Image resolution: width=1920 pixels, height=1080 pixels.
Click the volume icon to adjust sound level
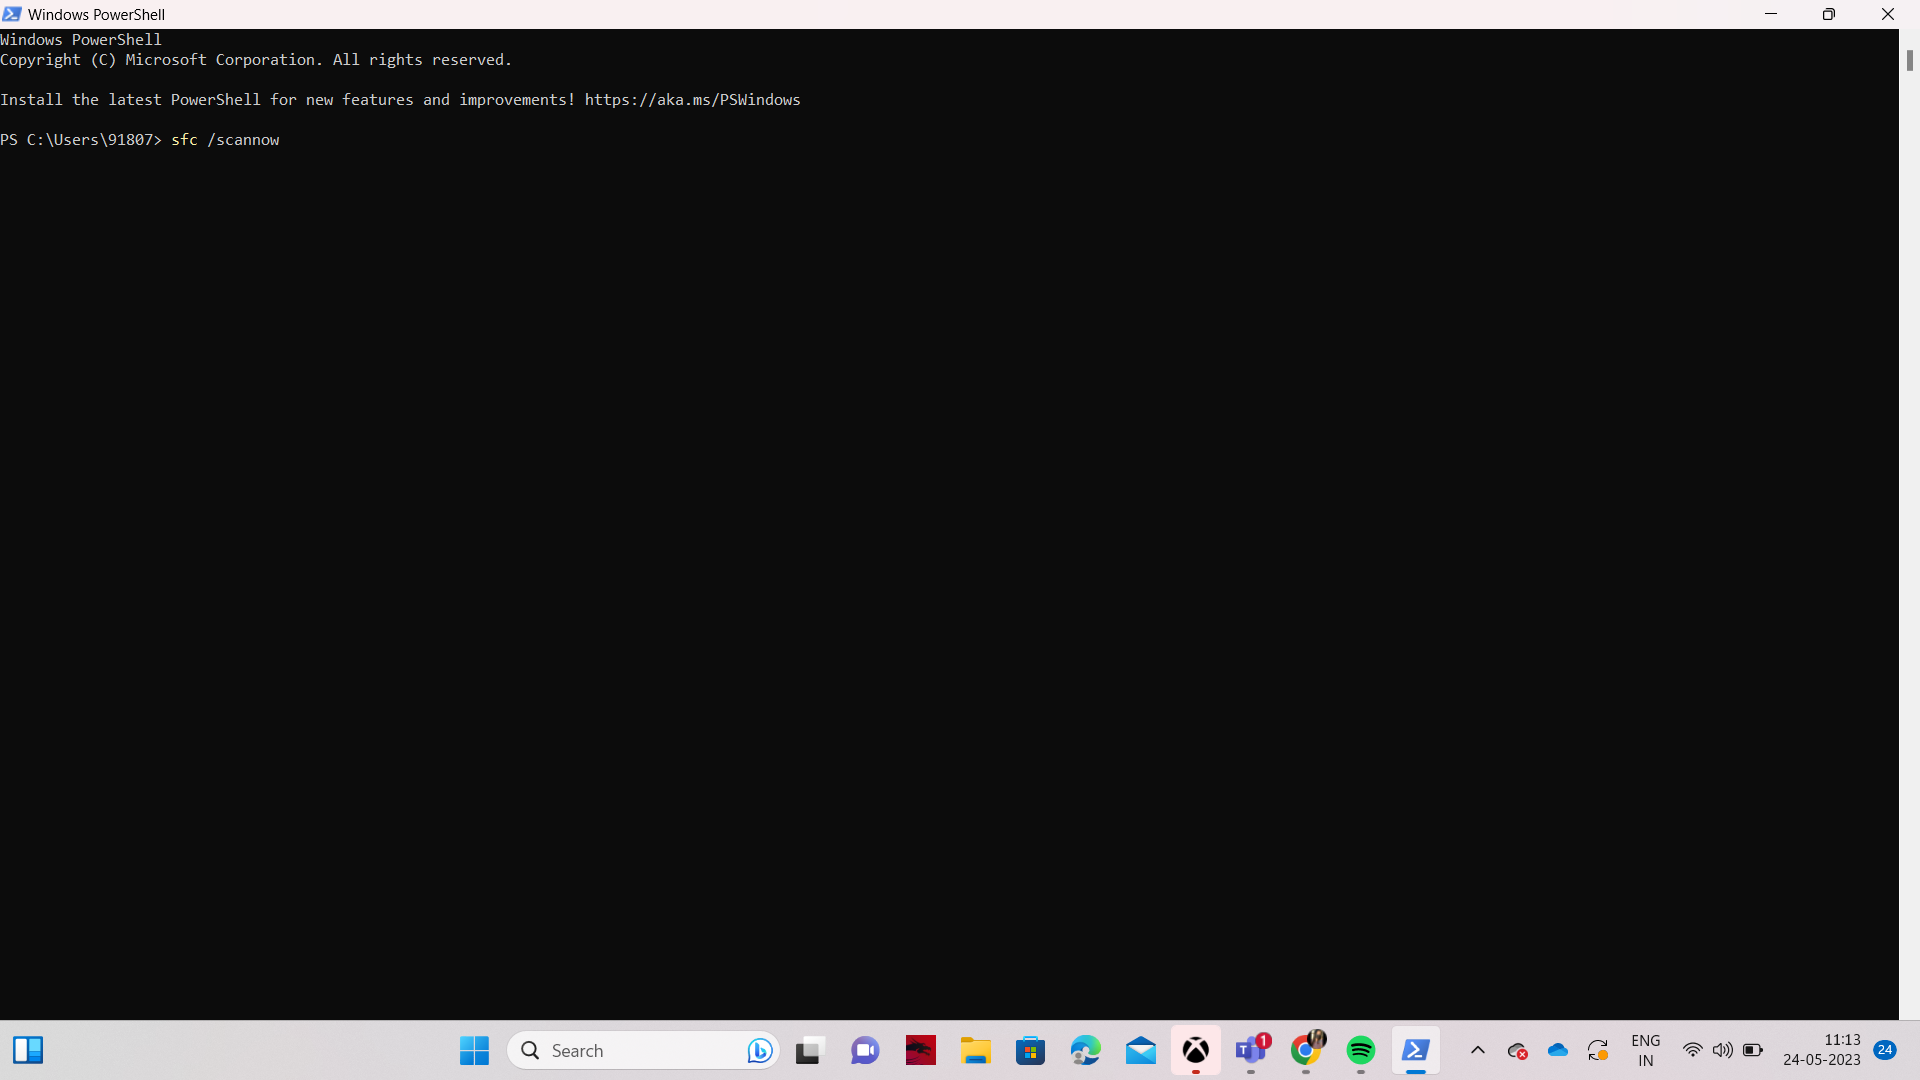coord(1723,1050)
